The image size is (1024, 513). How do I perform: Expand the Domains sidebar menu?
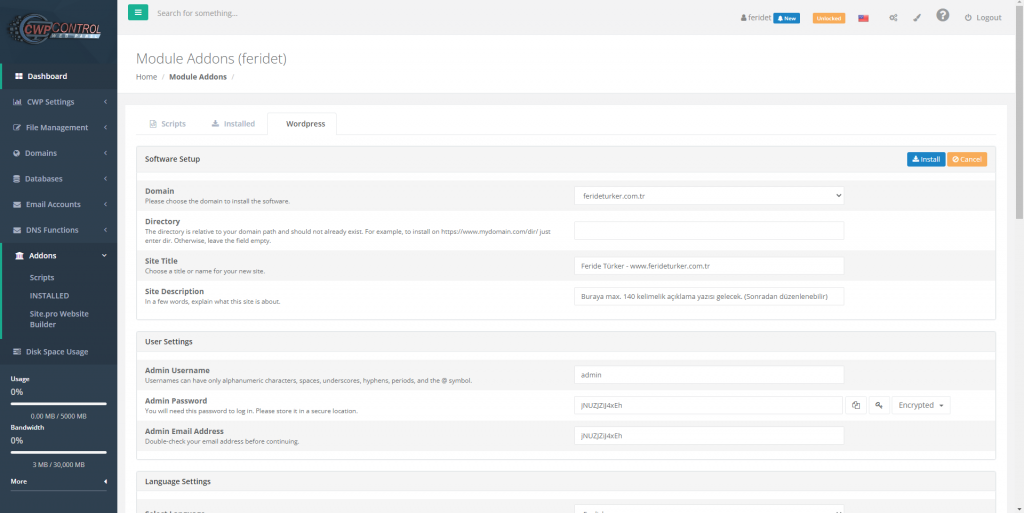click(59, 153)
